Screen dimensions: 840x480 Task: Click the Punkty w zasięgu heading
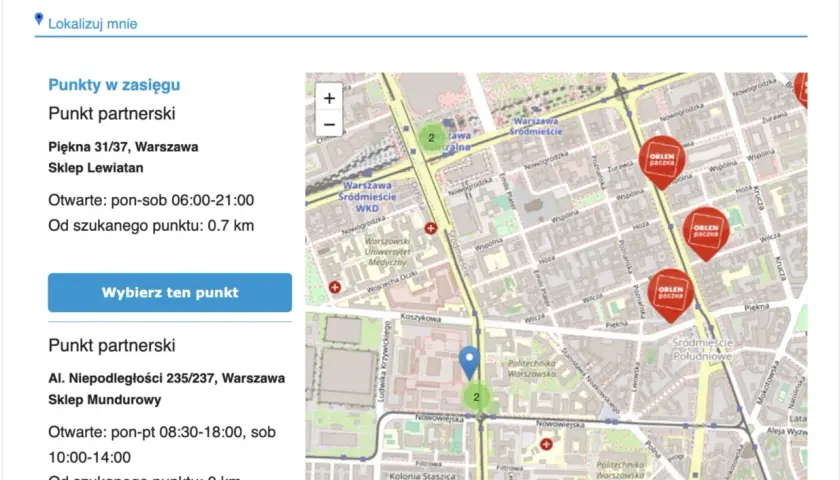click(x=114, y=85)
